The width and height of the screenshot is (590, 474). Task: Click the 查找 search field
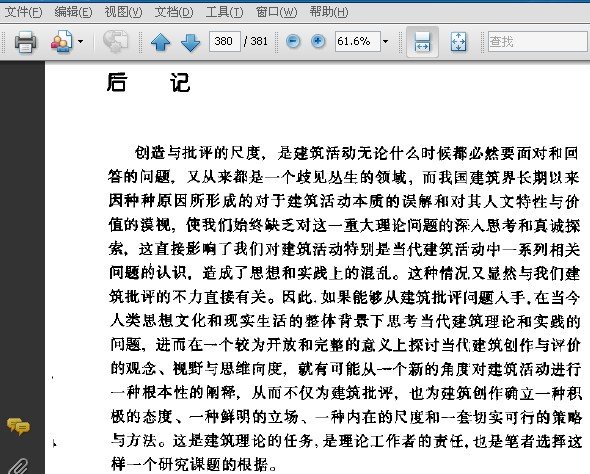pyautogui.click(x=538, y=41)
